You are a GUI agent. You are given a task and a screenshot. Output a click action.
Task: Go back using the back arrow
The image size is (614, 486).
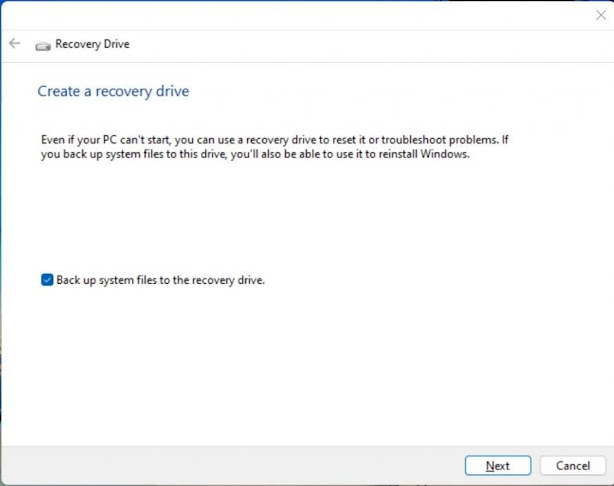(x=15, y=43)
